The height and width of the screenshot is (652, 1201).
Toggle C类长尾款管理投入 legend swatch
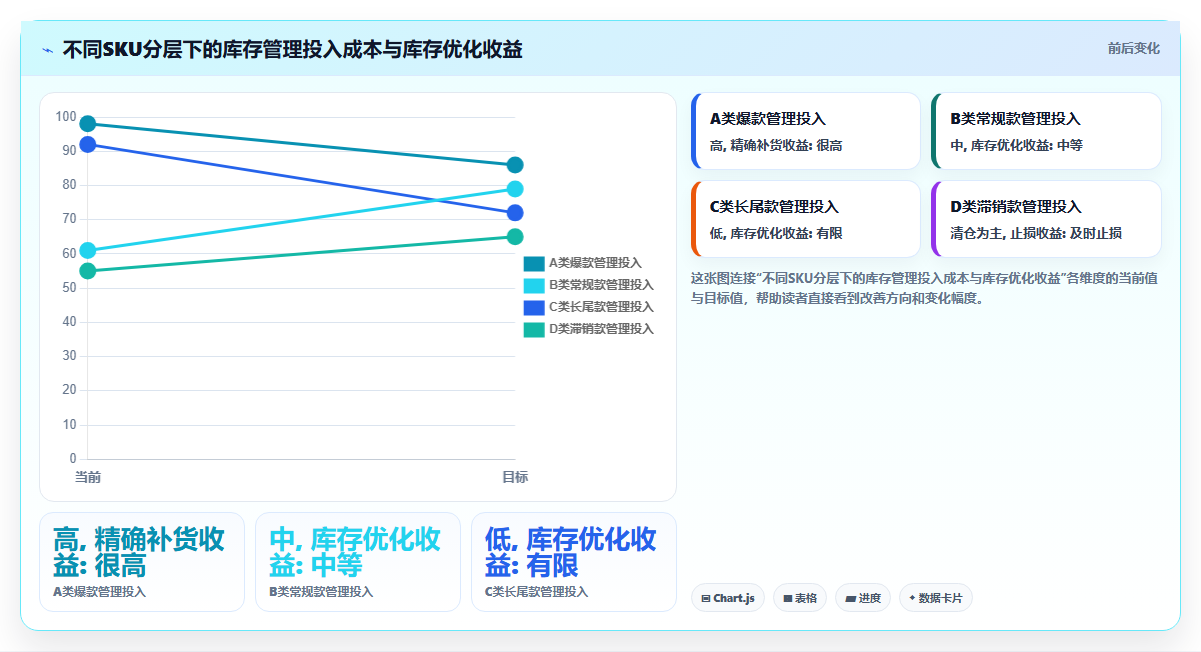[534, 307]
